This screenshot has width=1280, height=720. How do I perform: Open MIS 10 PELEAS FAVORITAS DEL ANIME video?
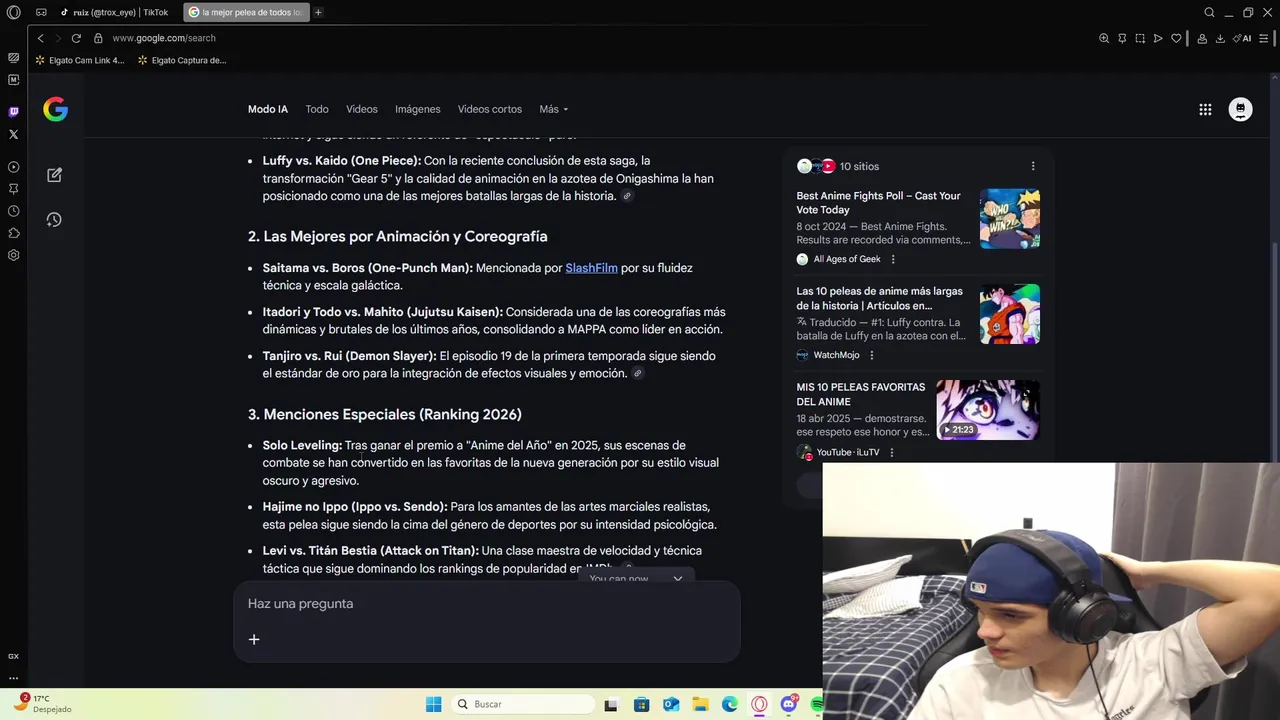tap(860, 394)
